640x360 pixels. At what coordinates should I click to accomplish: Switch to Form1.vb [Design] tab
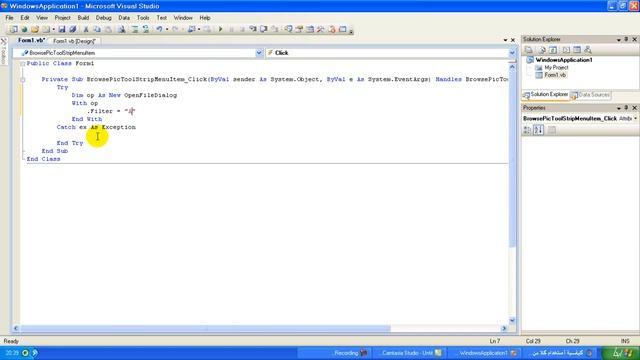click(74, 41)
